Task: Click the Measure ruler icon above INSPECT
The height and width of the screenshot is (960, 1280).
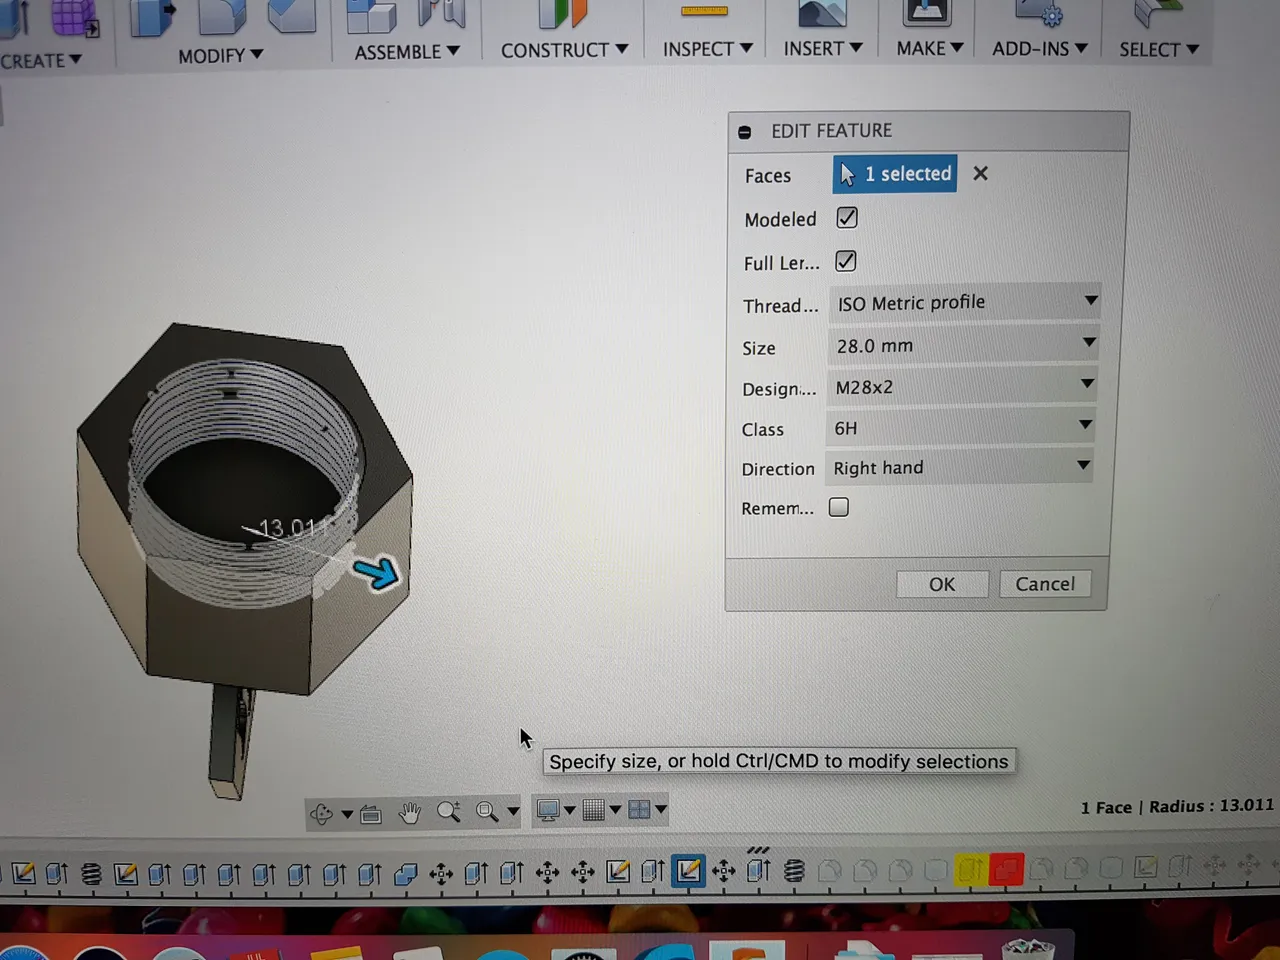Action: (x=704, y=11)
